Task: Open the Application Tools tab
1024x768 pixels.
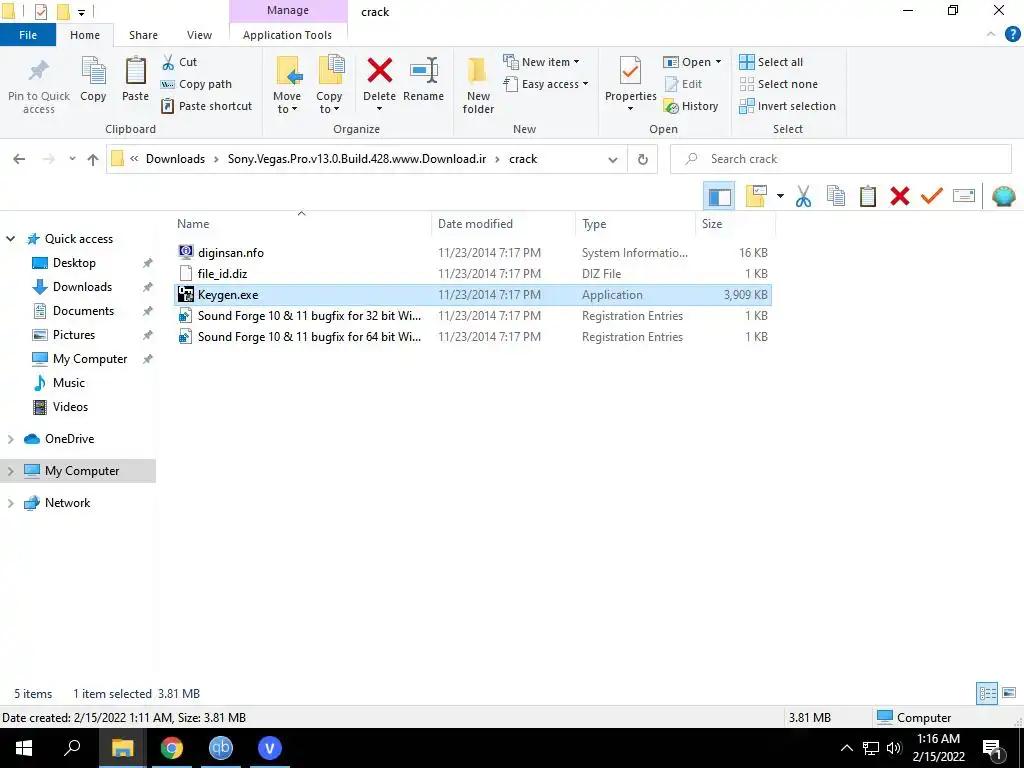Action: 287,35
